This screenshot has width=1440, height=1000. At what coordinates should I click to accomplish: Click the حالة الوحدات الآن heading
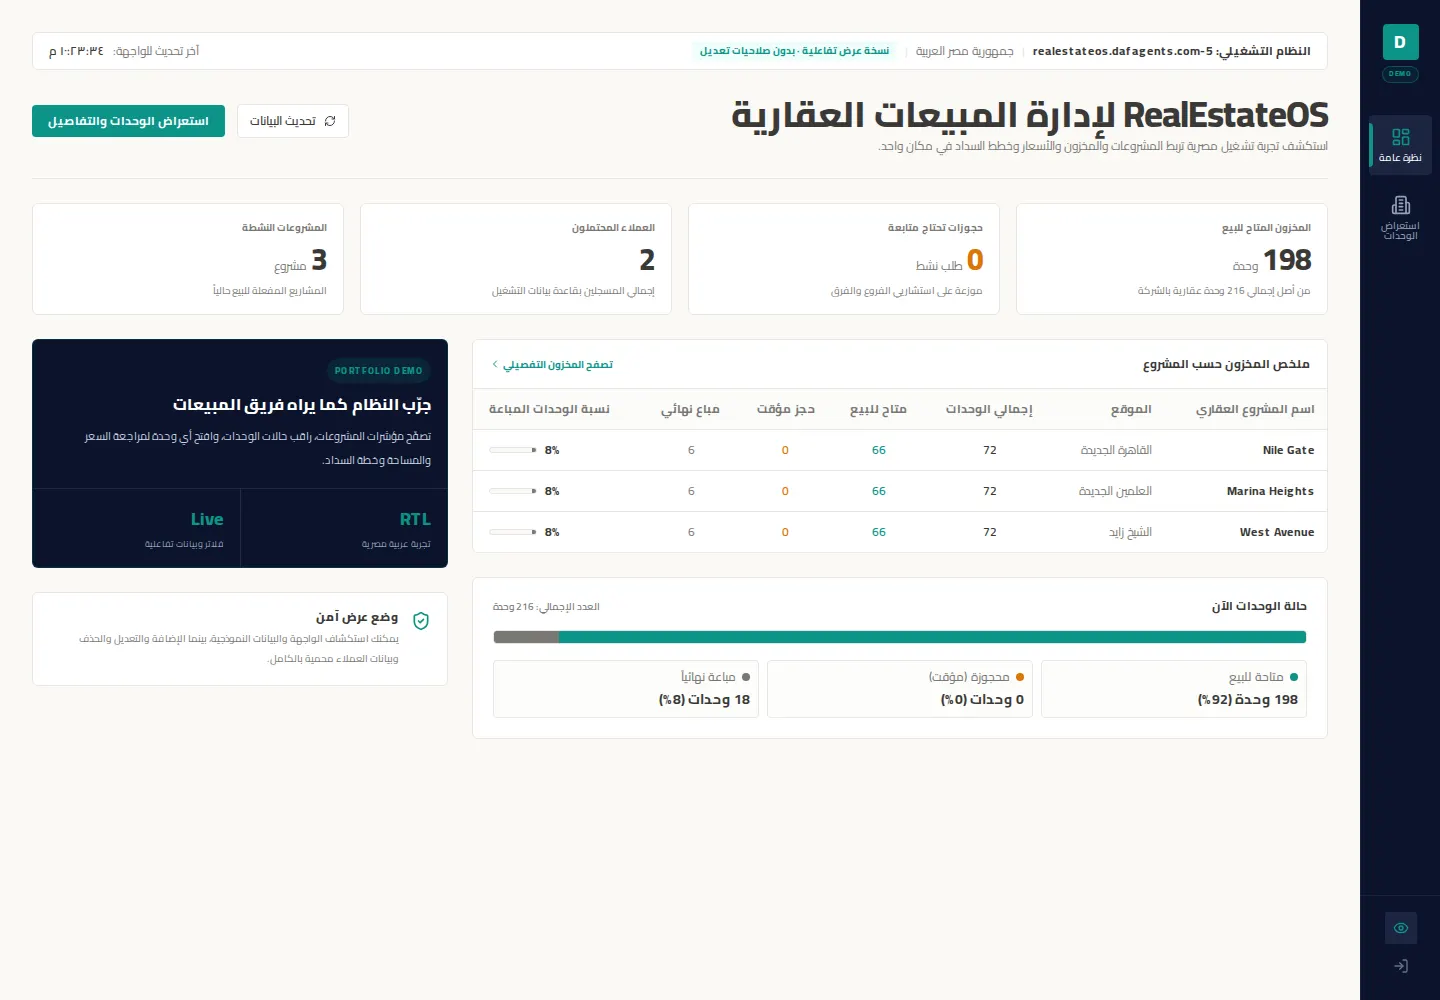click(1260, 606)
